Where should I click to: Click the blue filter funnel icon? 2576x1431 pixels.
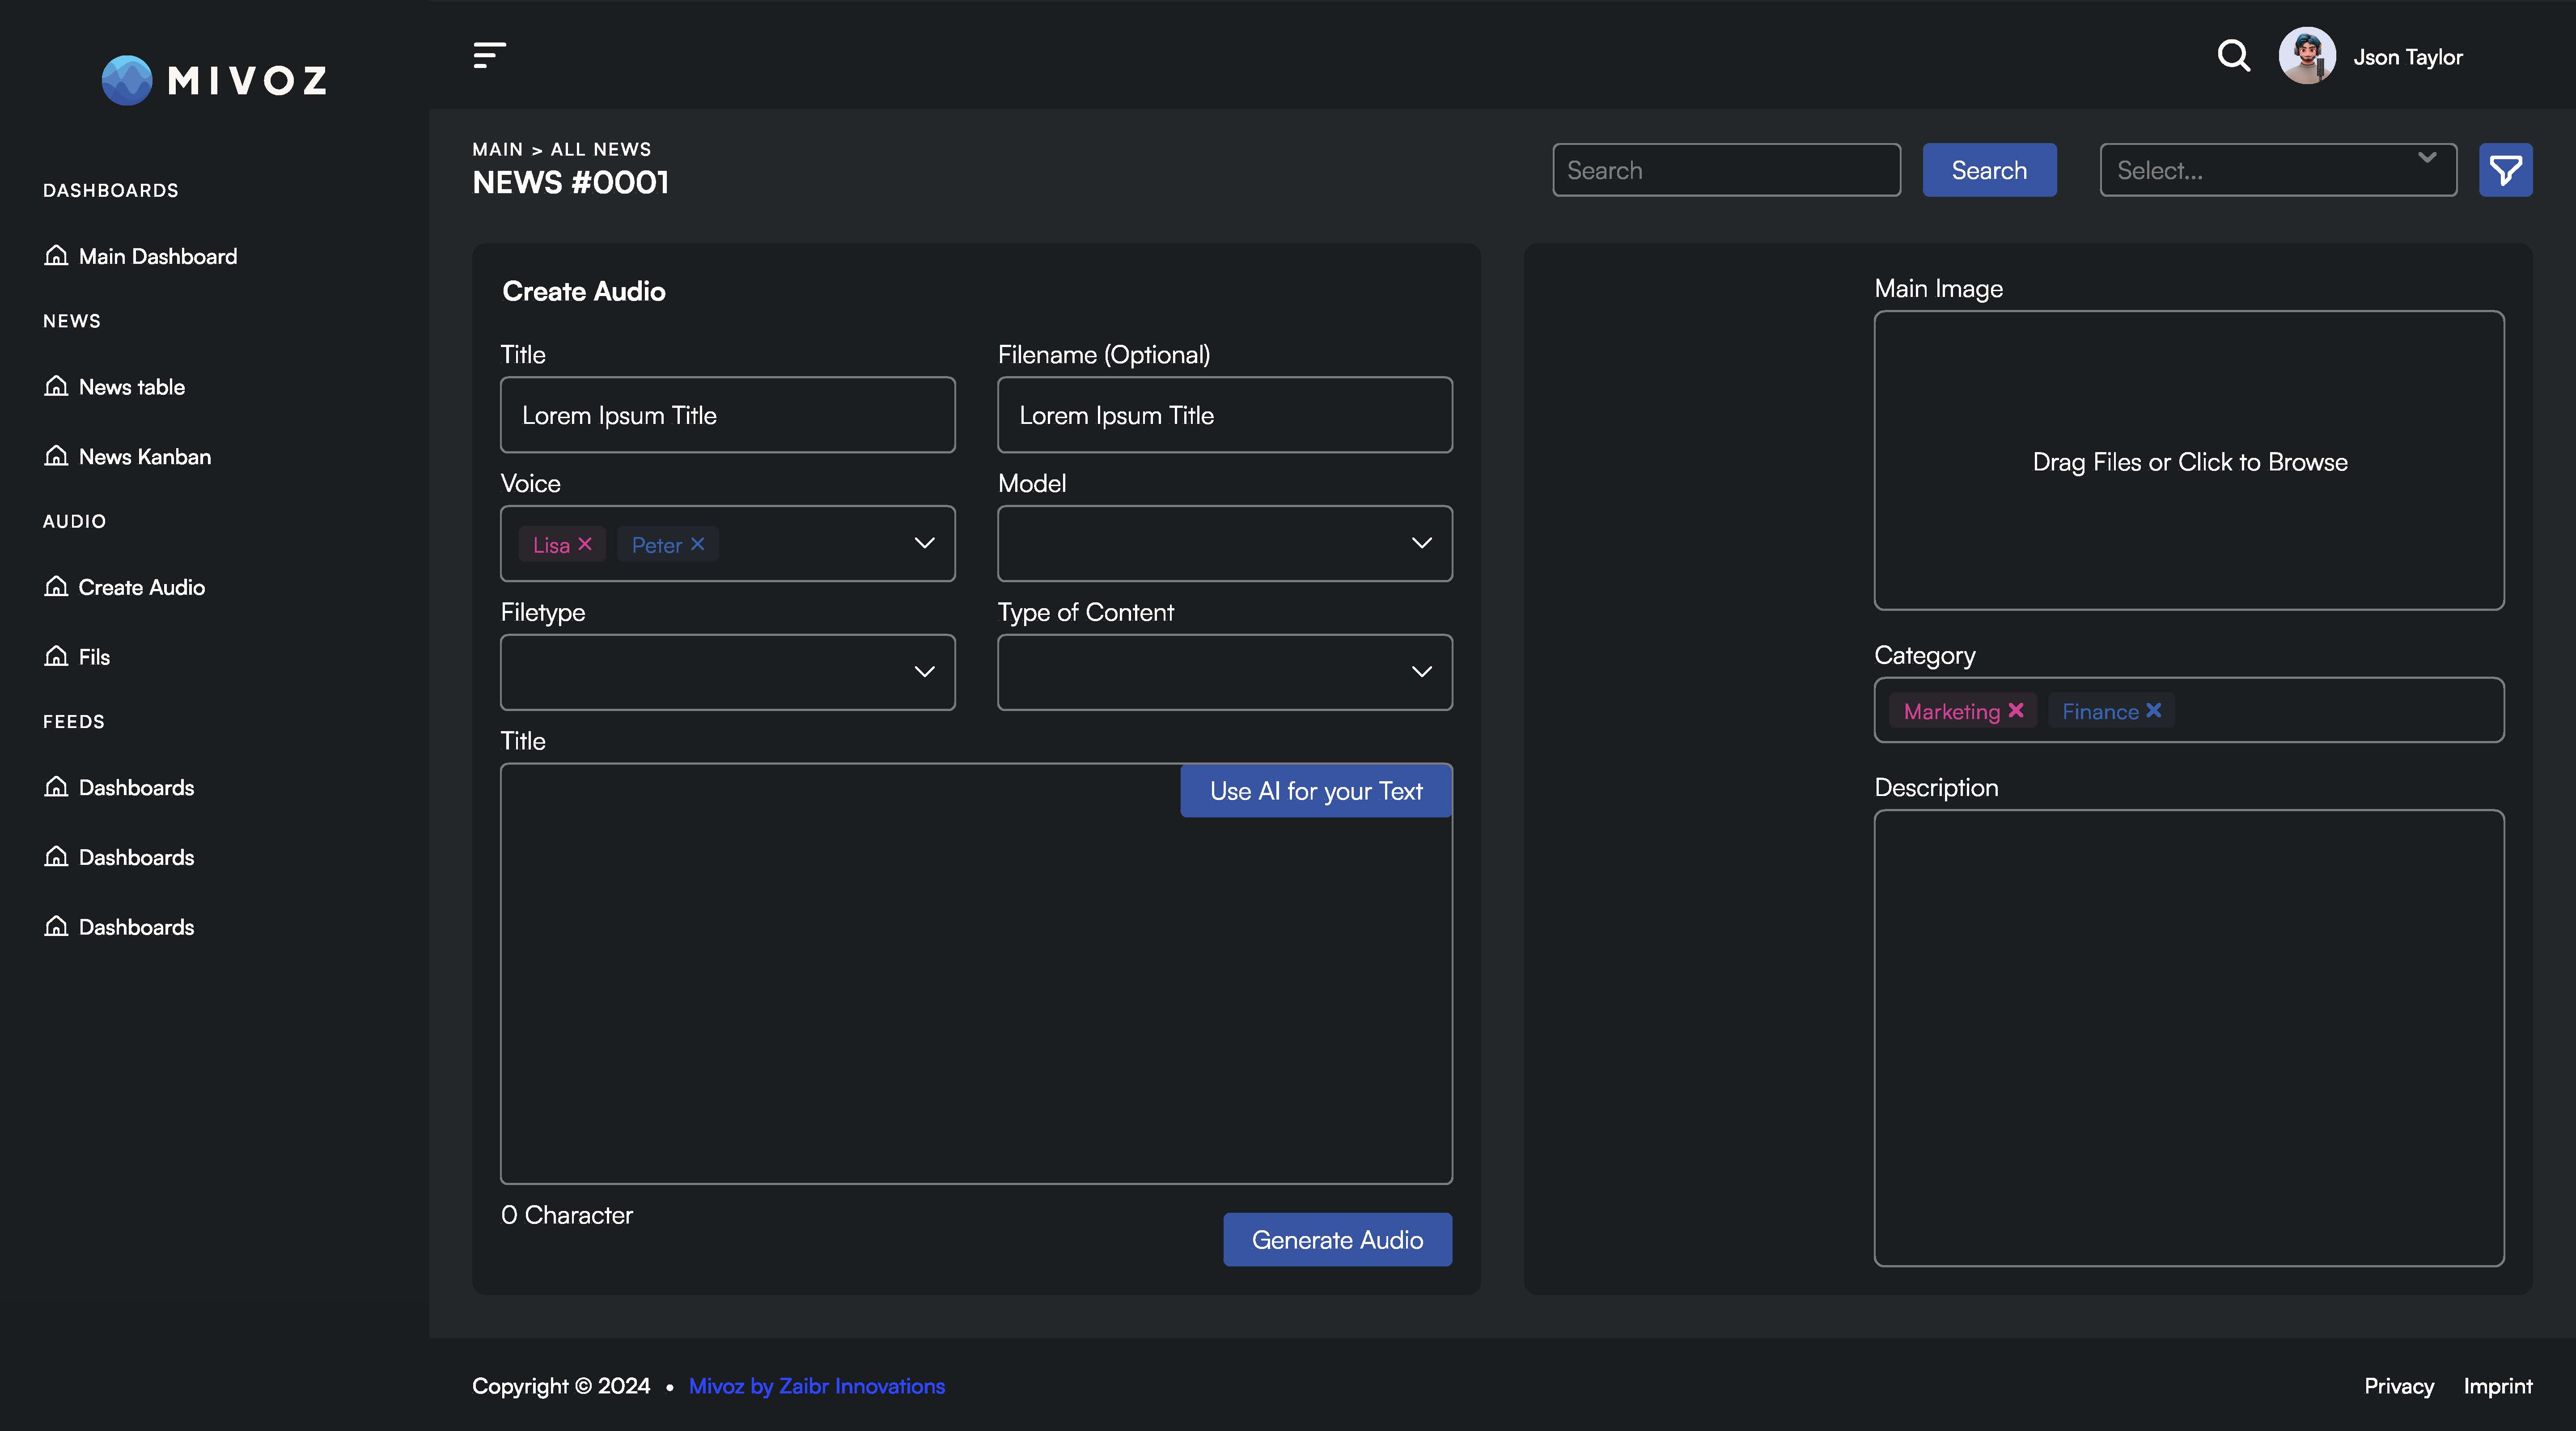(x=2505, y=170)
